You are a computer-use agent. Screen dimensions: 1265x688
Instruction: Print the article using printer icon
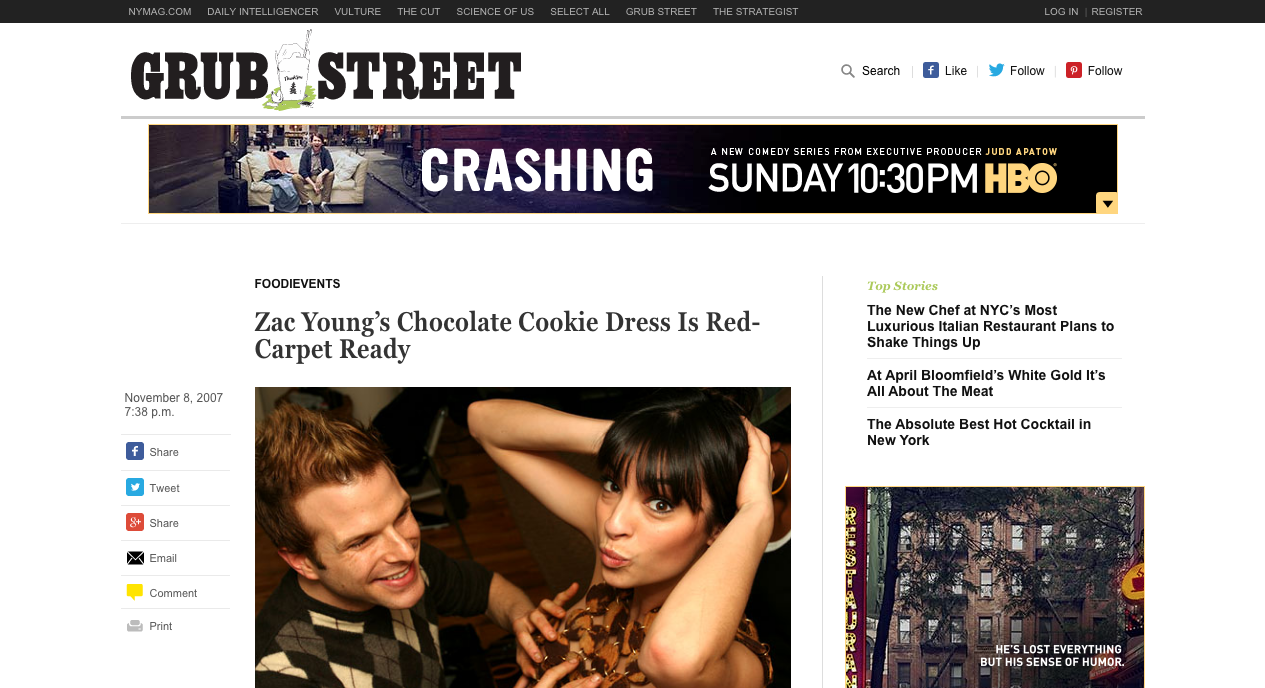point(135,626)
